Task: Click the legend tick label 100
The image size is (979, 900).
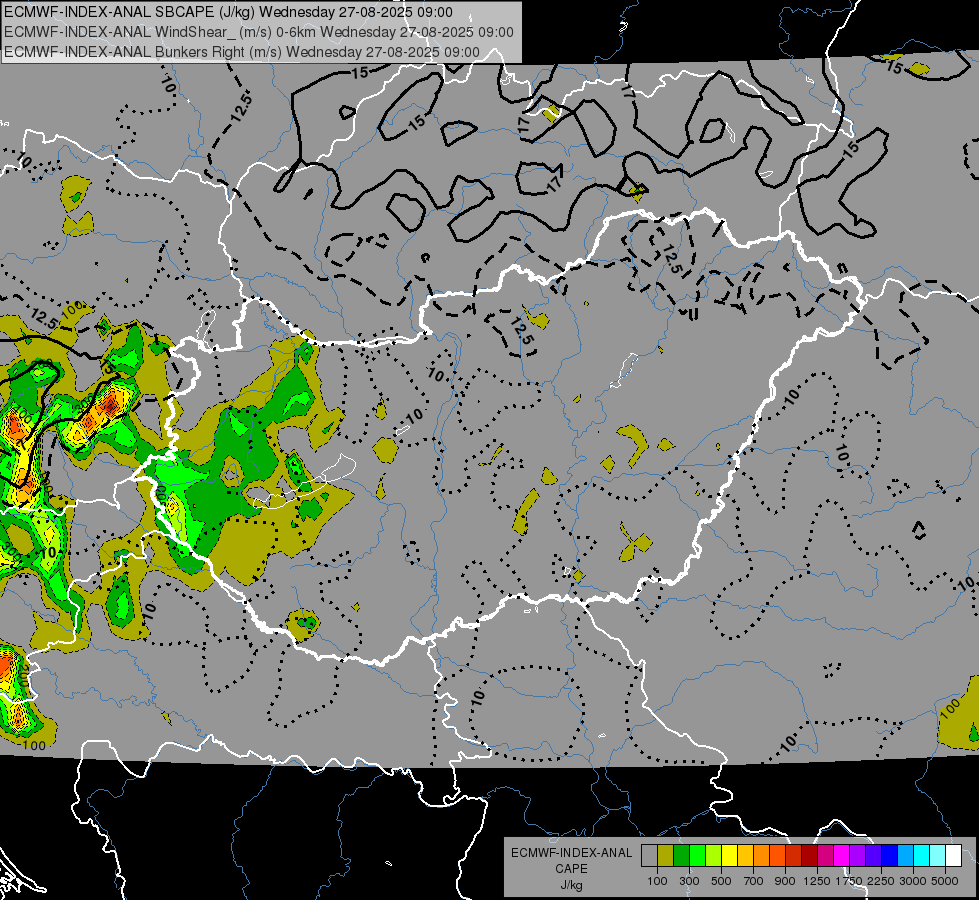Action: pyautogui.click(x=657, y=881)
